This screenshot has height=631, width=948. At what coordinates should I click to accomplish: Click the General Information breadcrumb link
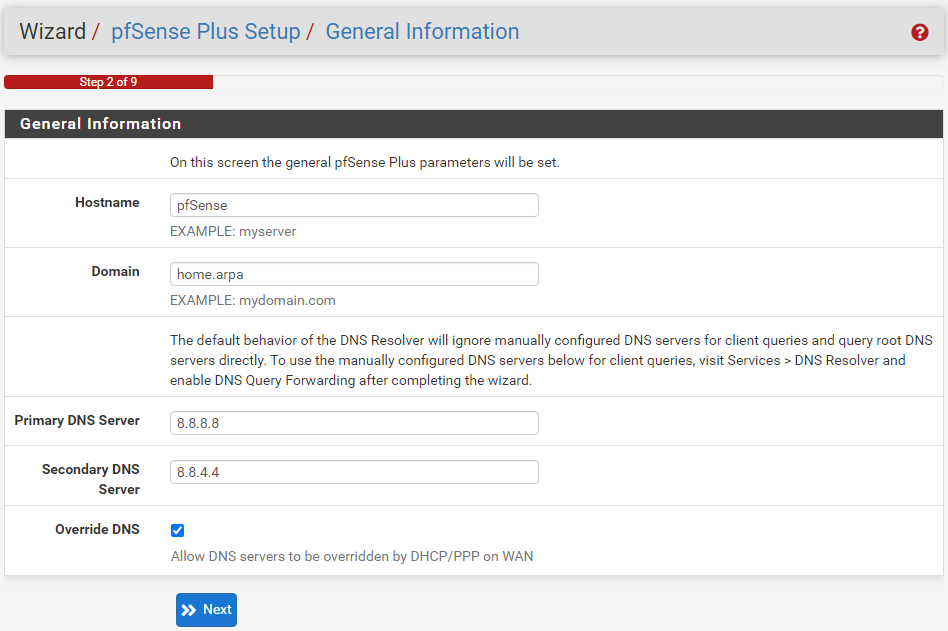[x=422, y=32]
